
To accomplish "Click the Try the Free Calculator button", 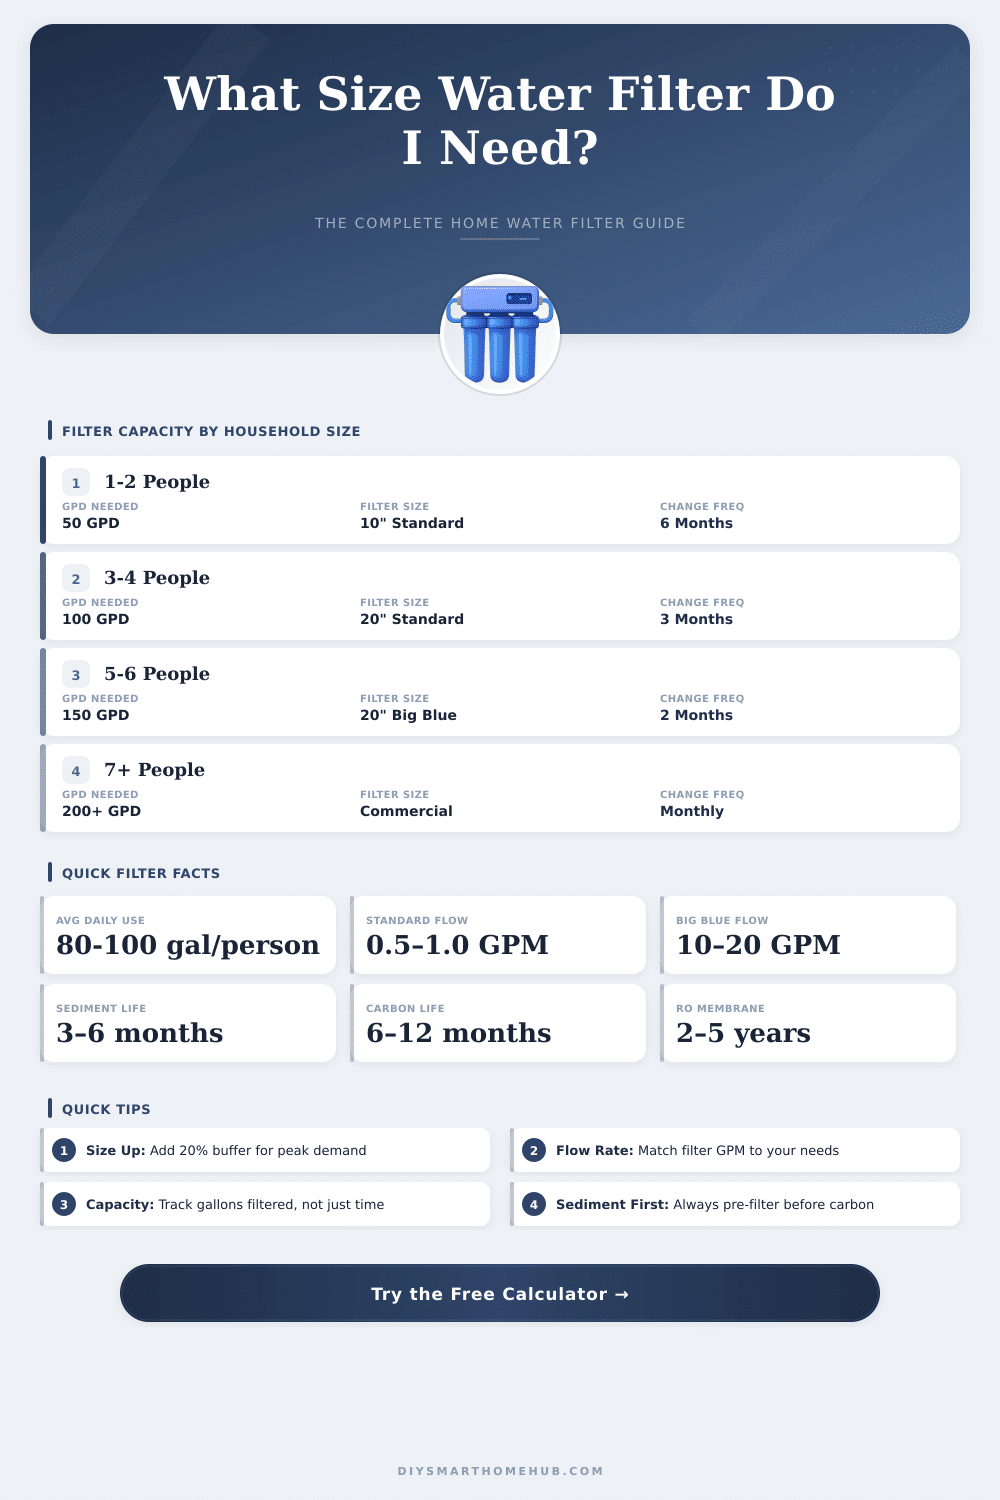I will point(500,1293).
